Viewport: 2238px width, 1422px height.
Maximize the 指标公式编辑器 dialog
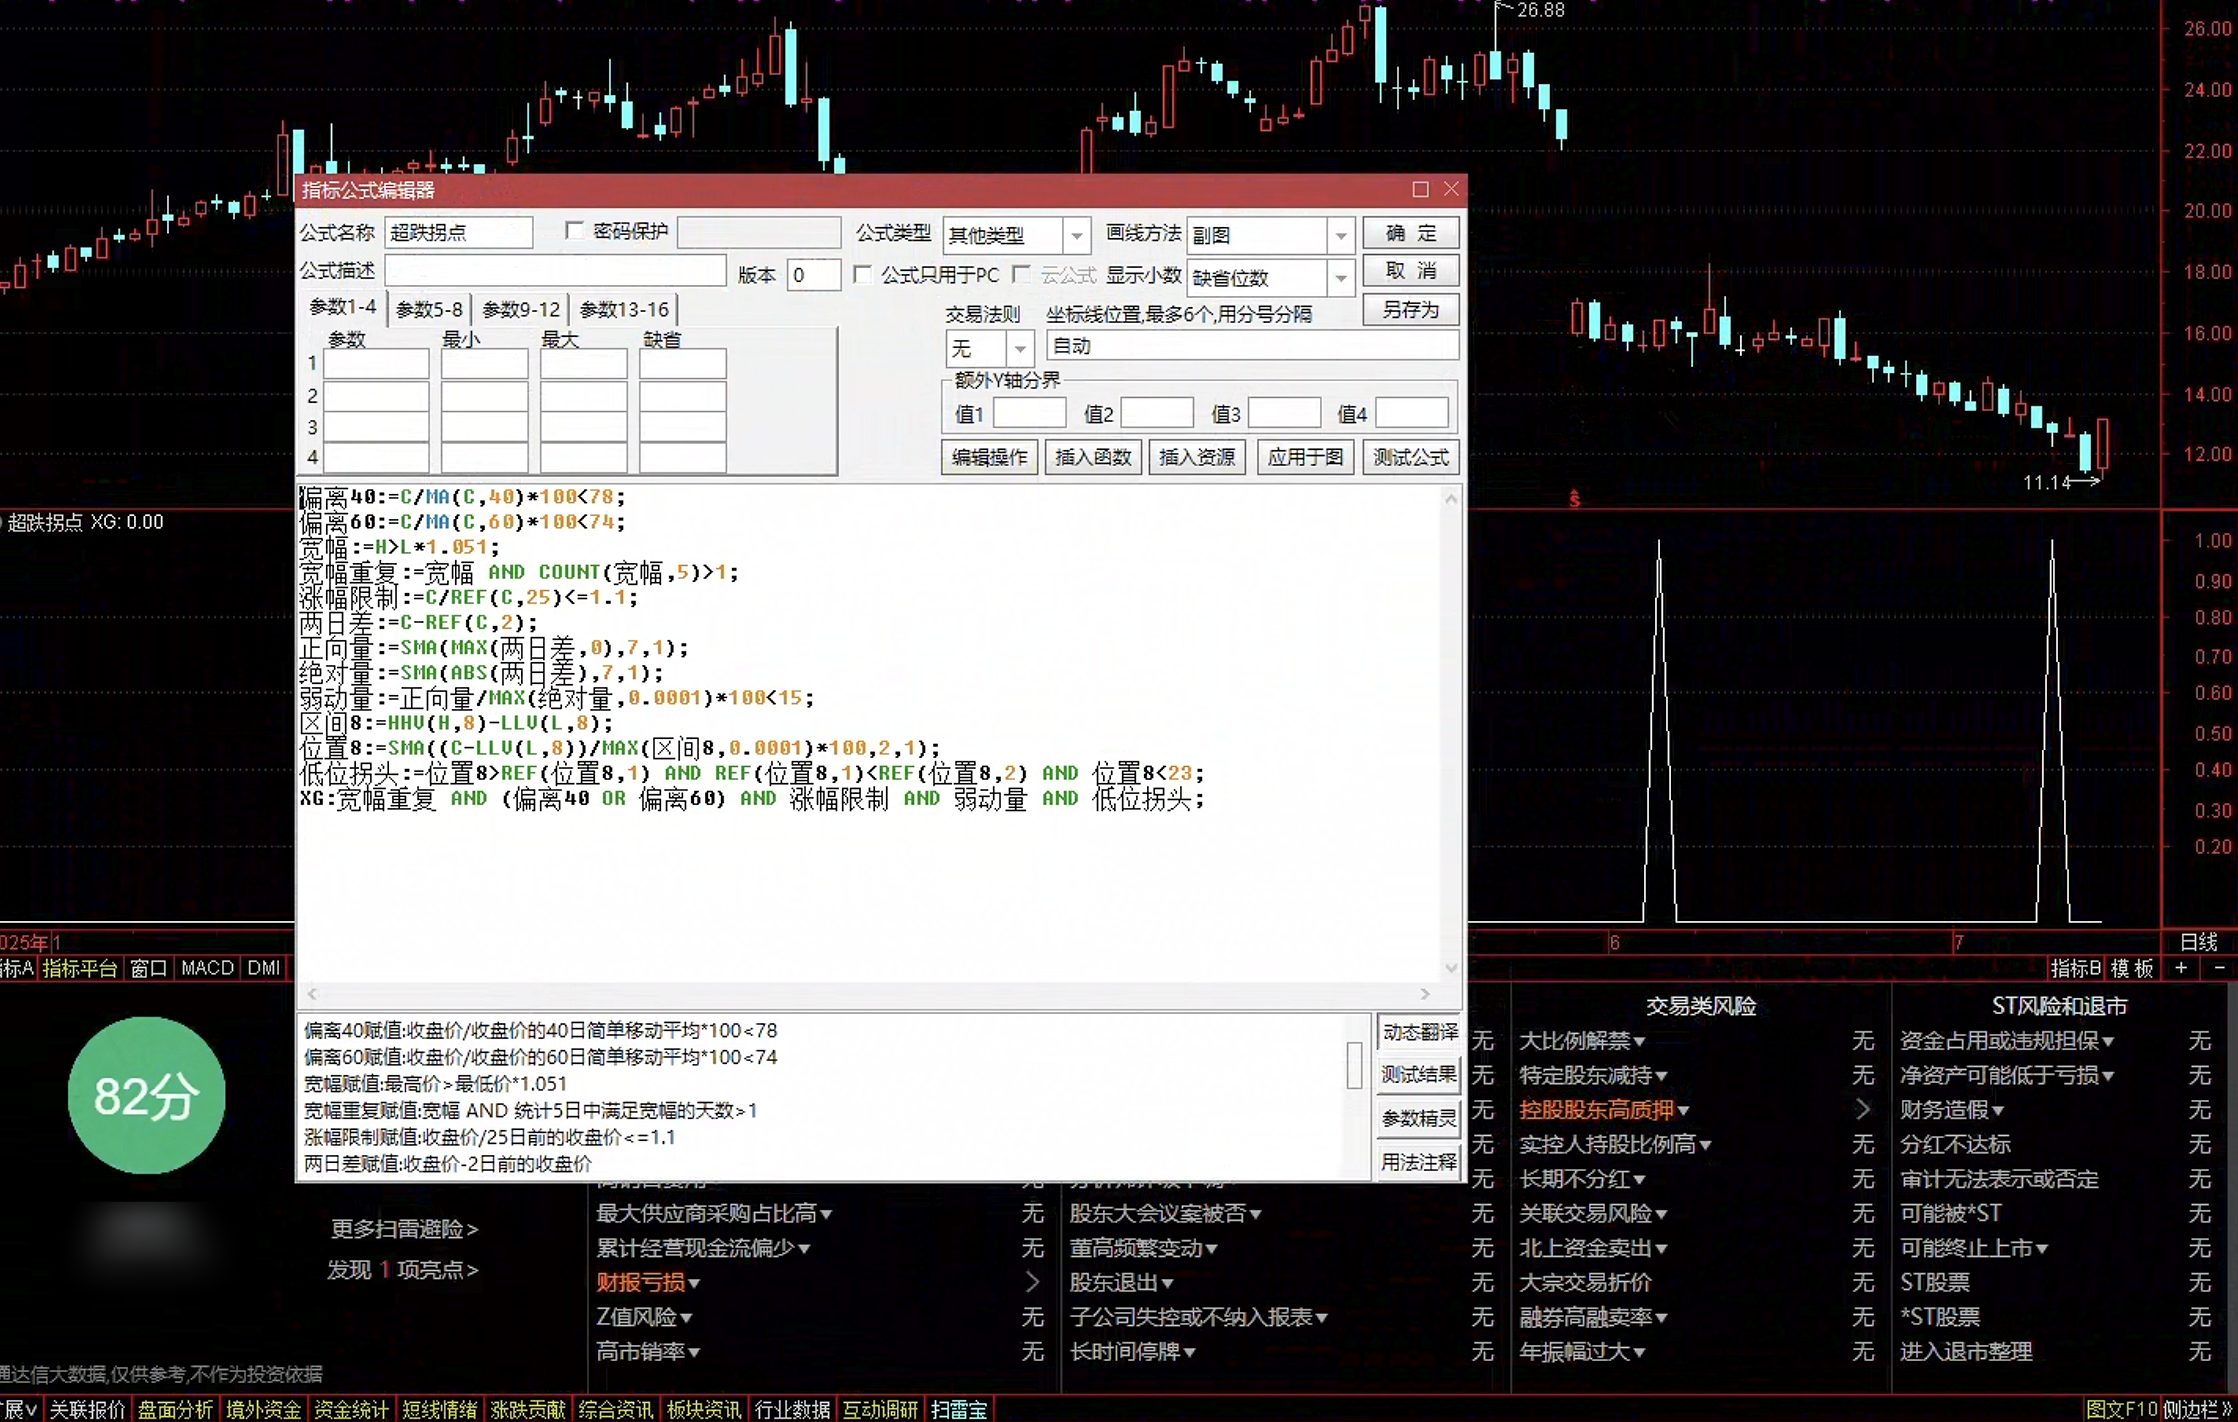tap(1420, 189)
